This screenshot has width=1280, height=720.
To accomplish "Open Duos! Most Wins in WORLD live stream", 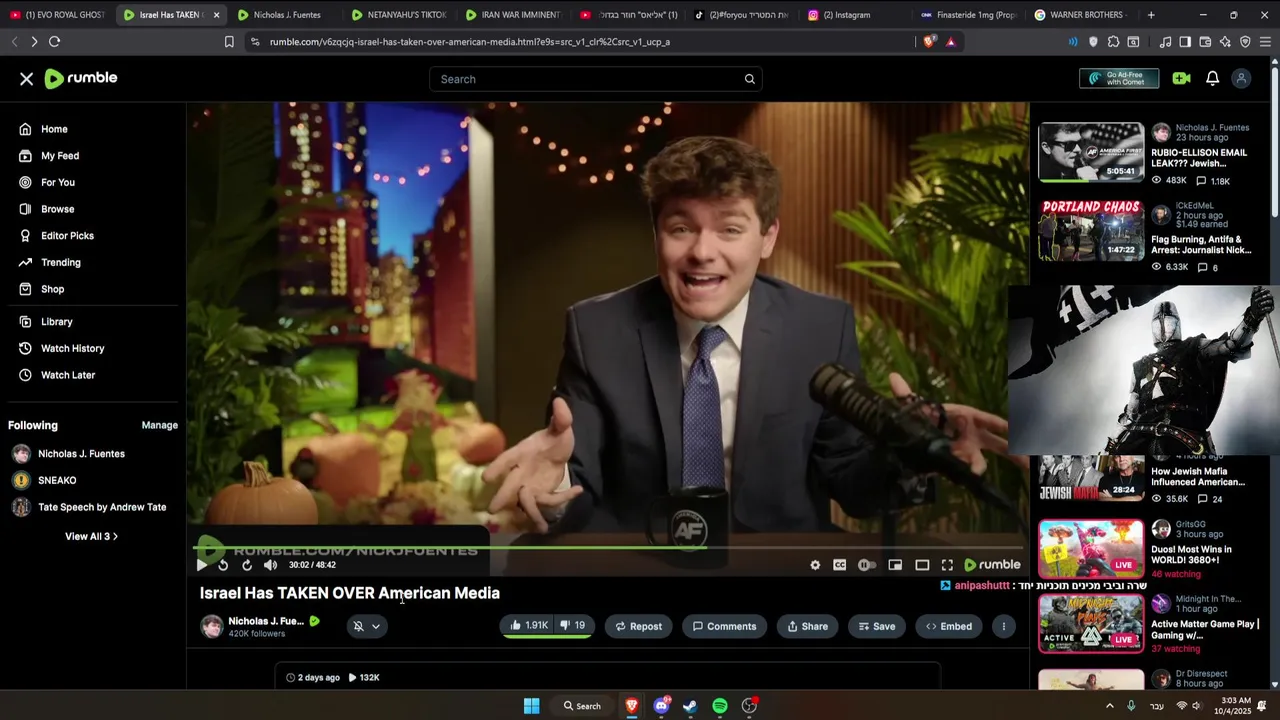I will [x=1091, y=549].
